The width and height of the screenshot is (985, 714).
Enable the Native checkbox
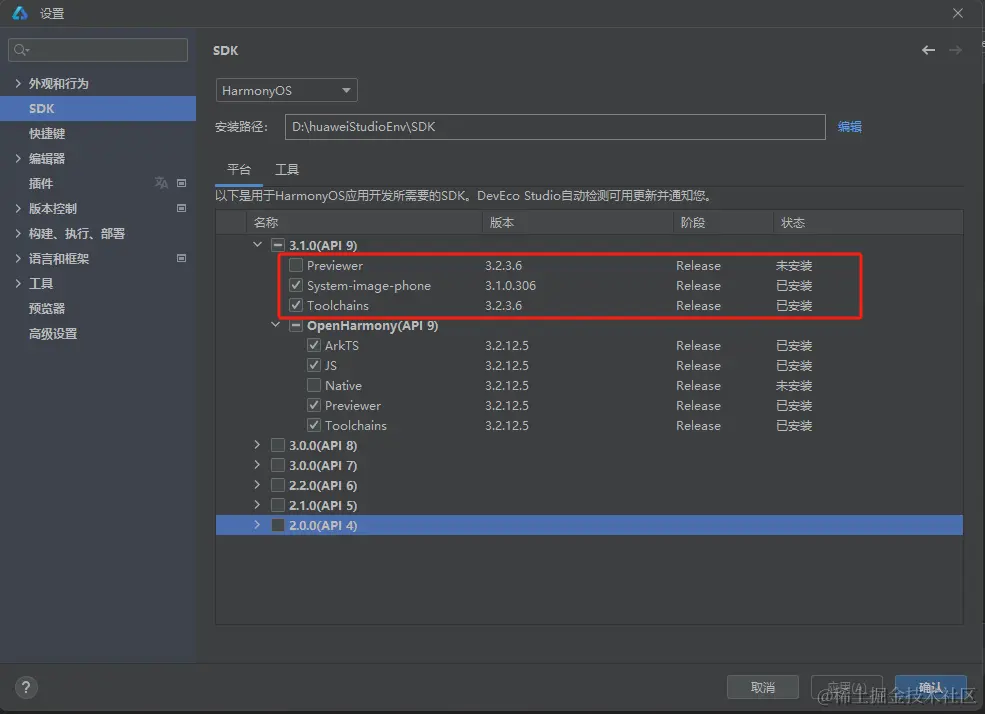coord(313,385)
